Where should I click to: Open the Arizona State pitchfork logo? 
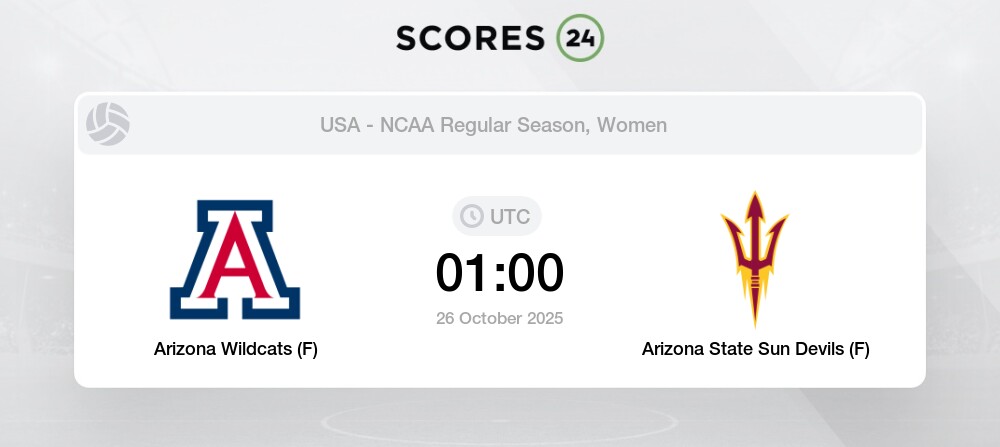(755, 257)
